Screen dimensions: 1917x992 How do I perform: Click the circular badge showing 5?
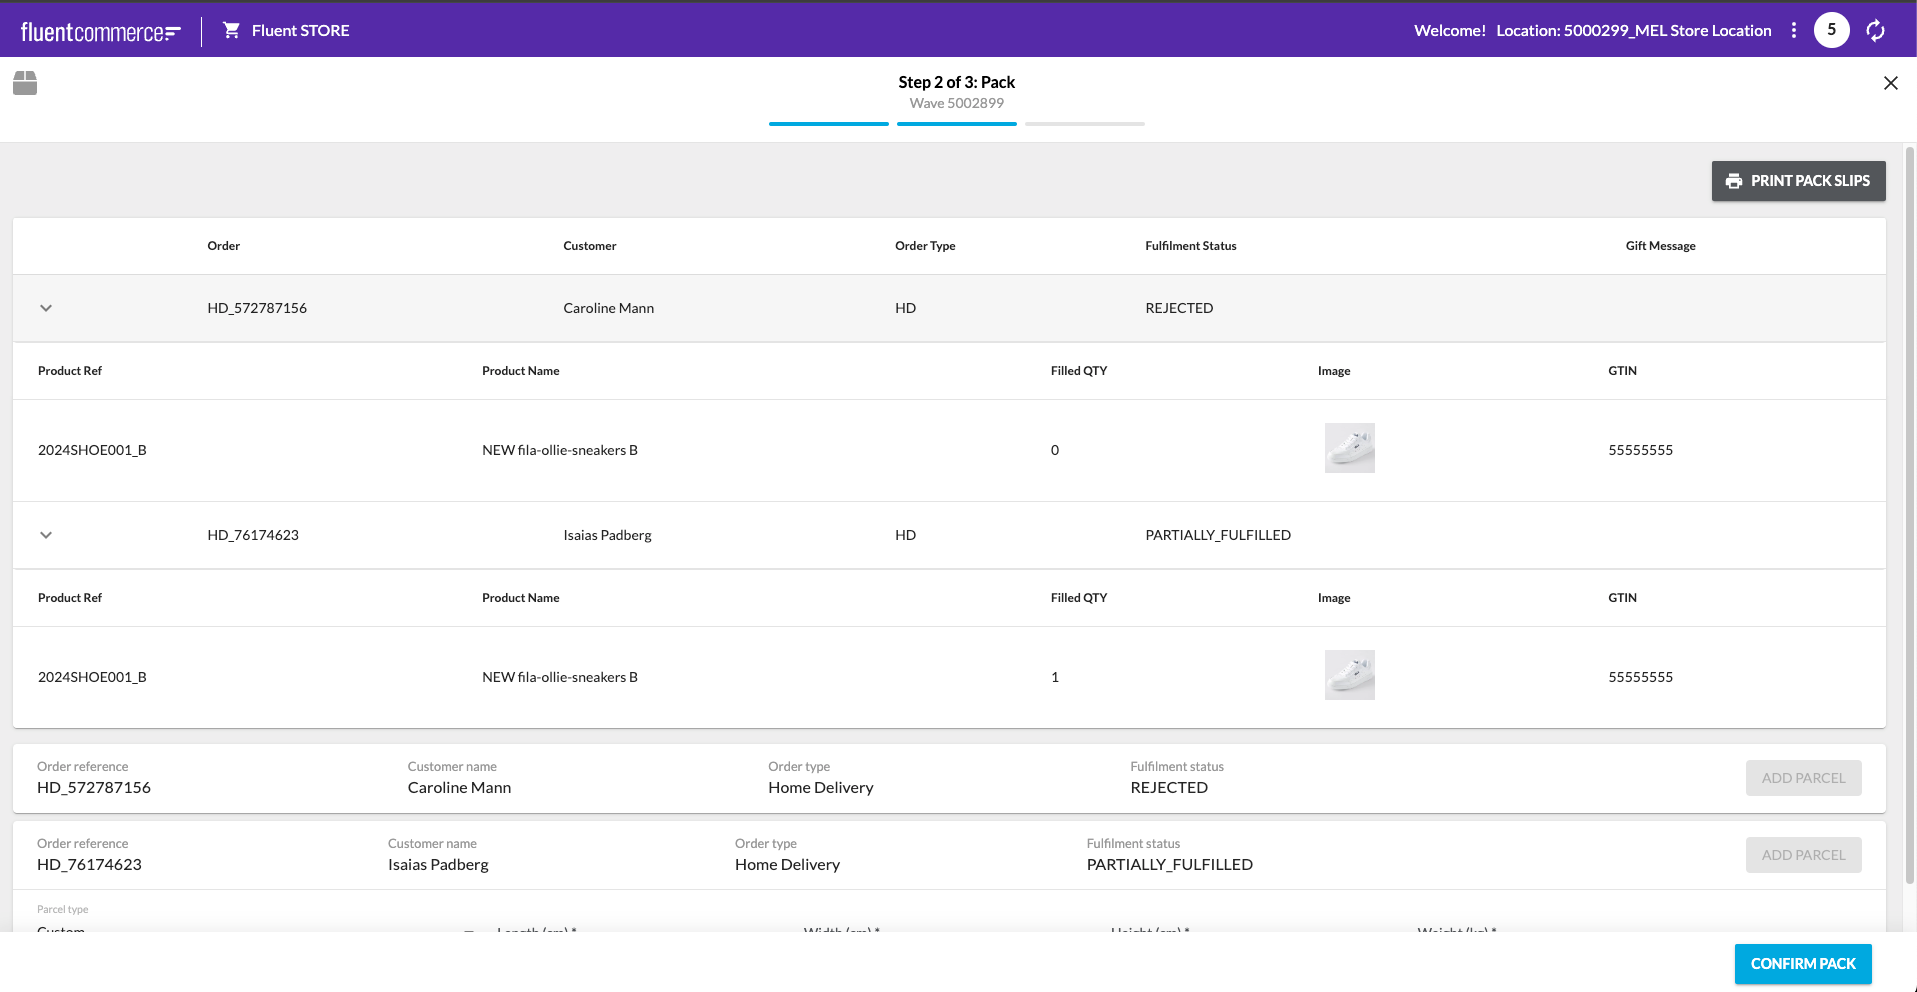tap(1831, 30)
